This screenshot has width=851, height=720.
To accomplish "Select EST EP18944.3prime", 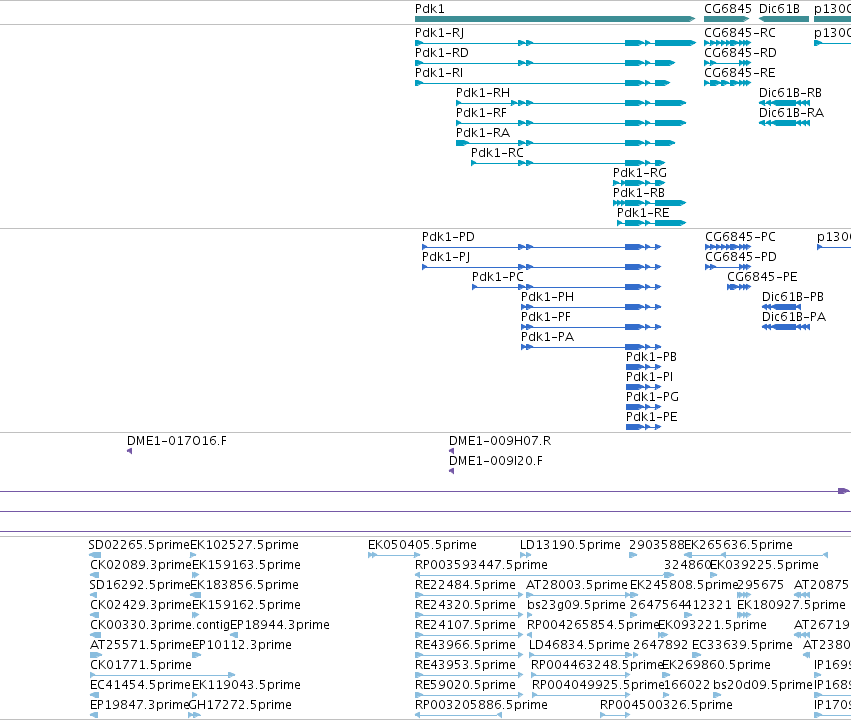I will pos(233,635).
